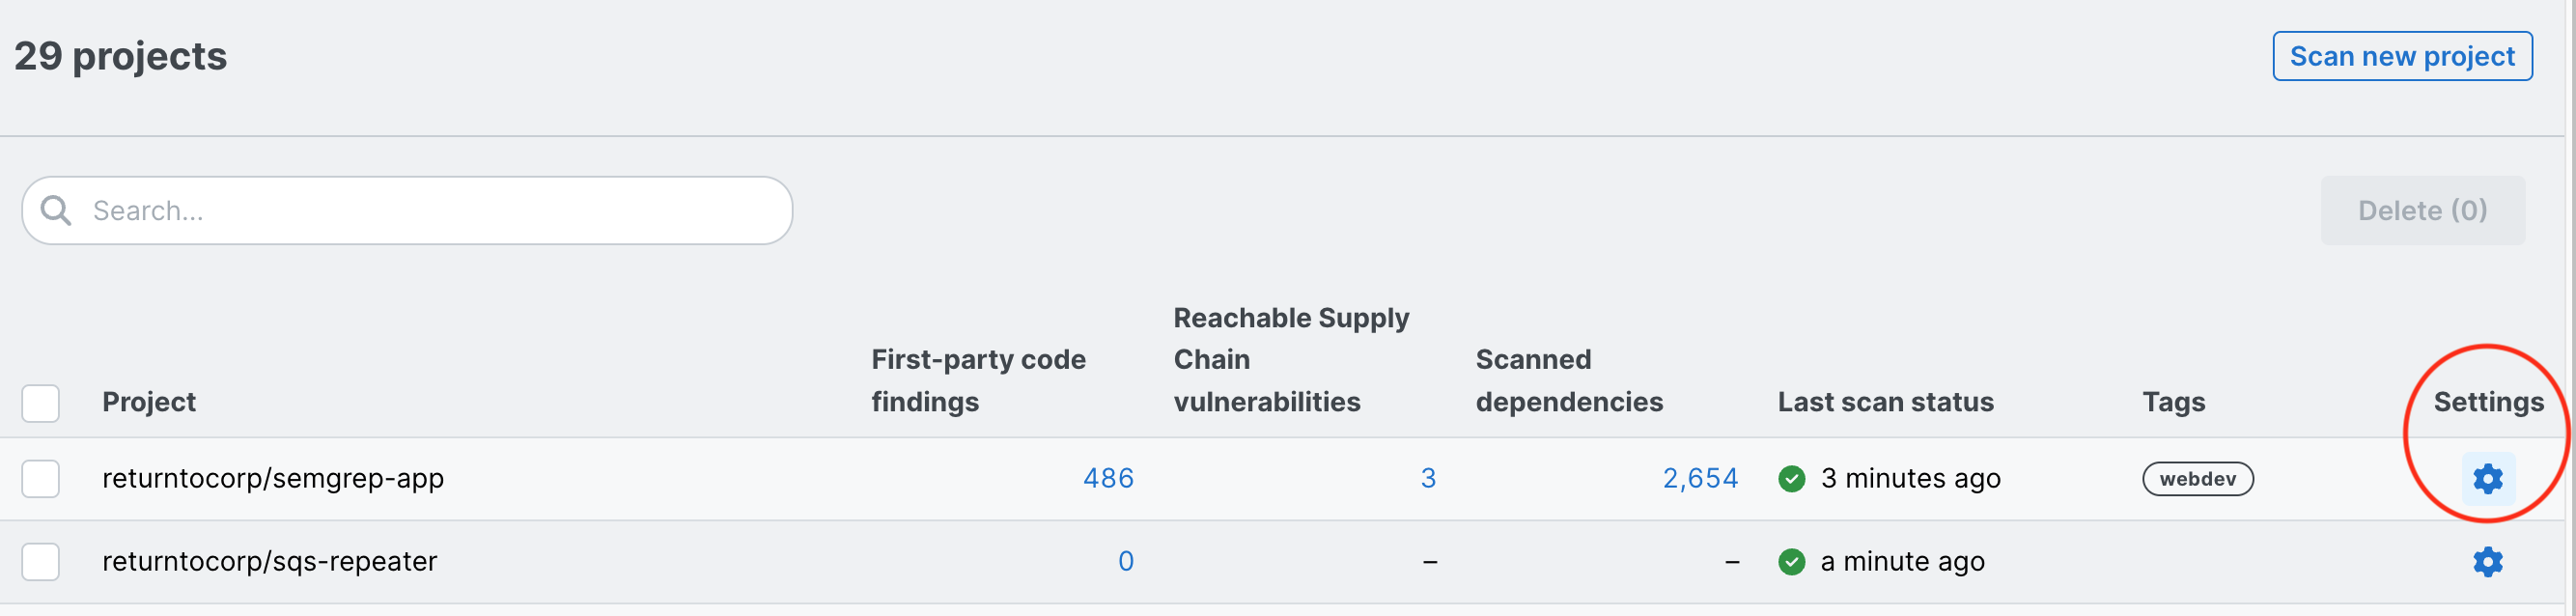Click green check status for sqs-repeater

coord(1791,562)
